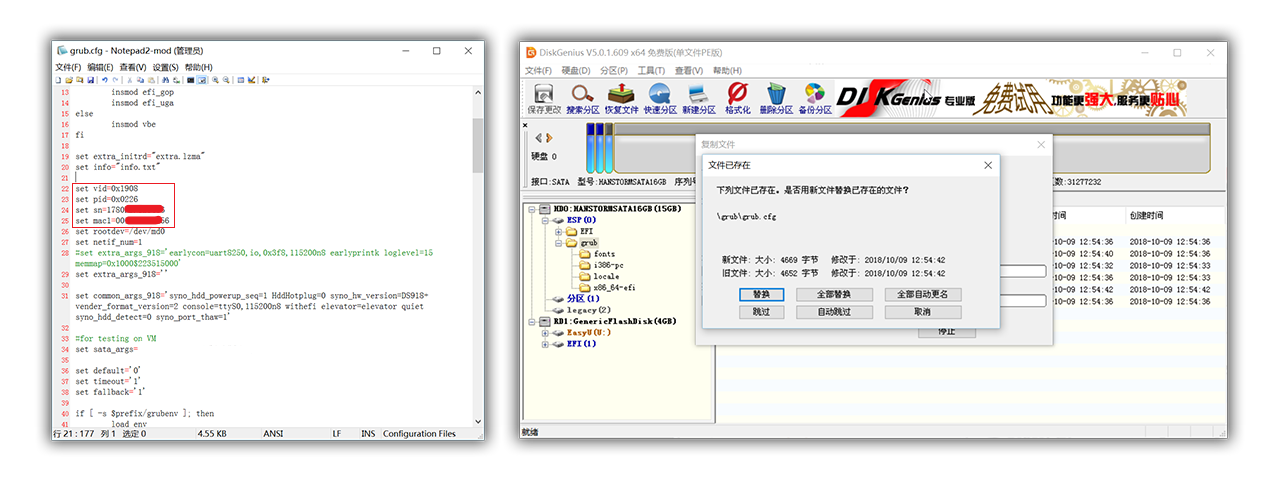This screenshot has width=1280, height=480.
Task: Click 新建分区 icon in DiskGenius toolbar
Action: pyautogui.click(x=699, y=98)
